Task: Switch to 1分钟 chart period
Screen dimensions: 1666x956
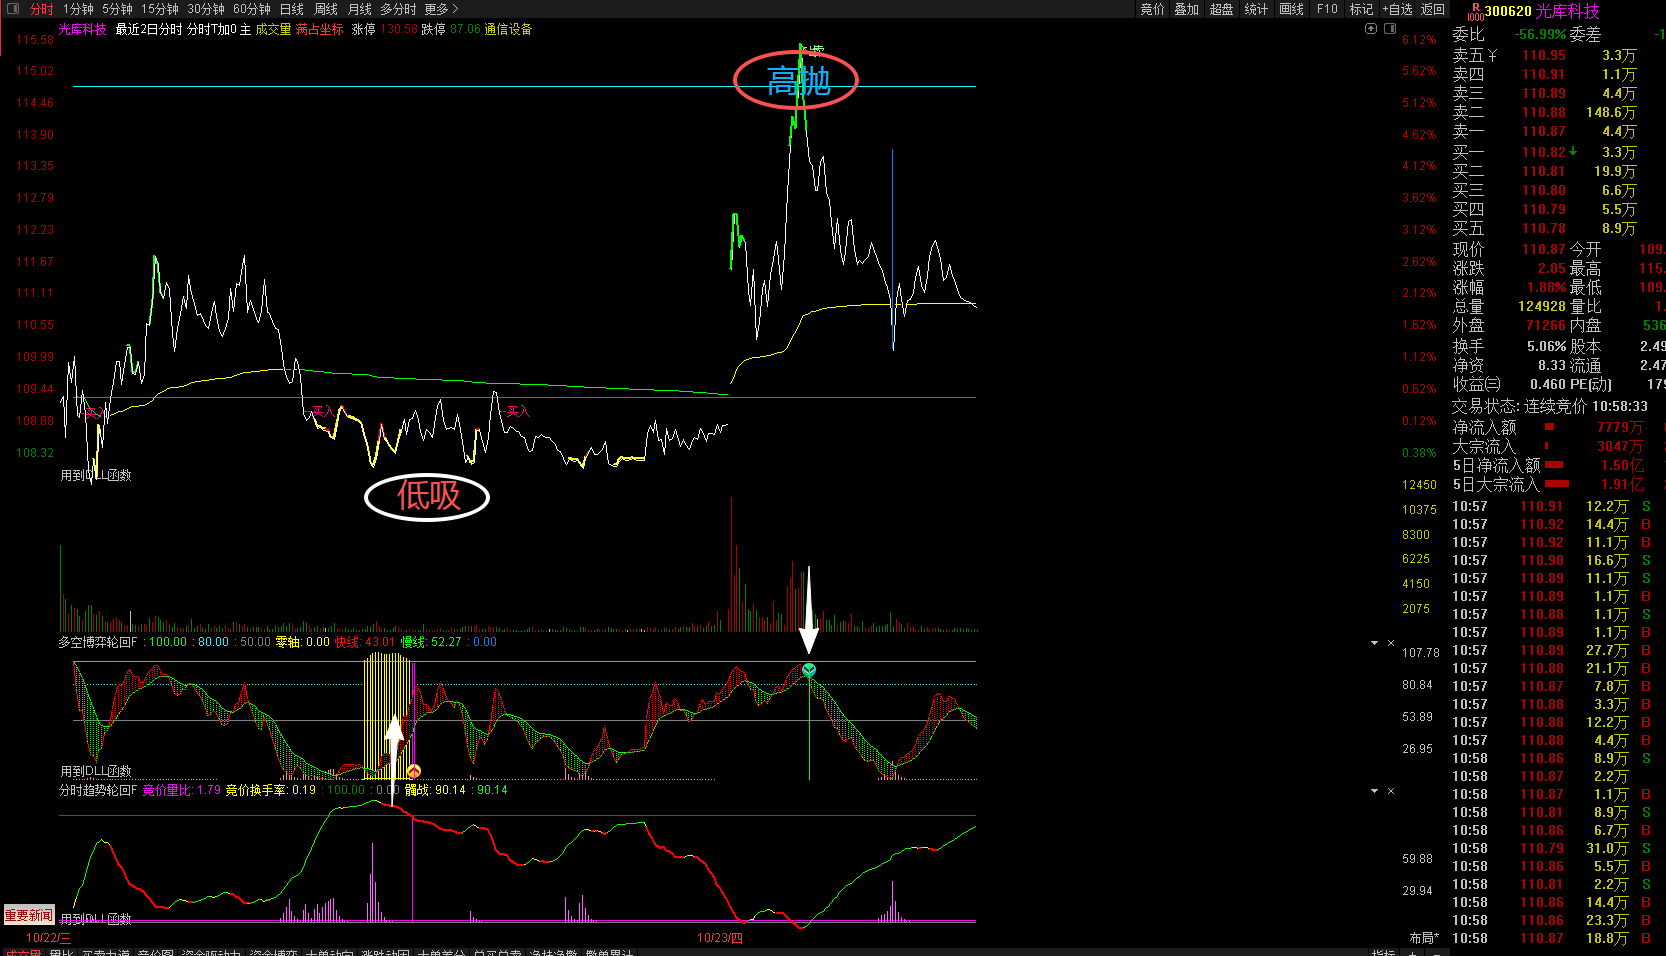Action: pyautogui.click(x=78, y=9)
